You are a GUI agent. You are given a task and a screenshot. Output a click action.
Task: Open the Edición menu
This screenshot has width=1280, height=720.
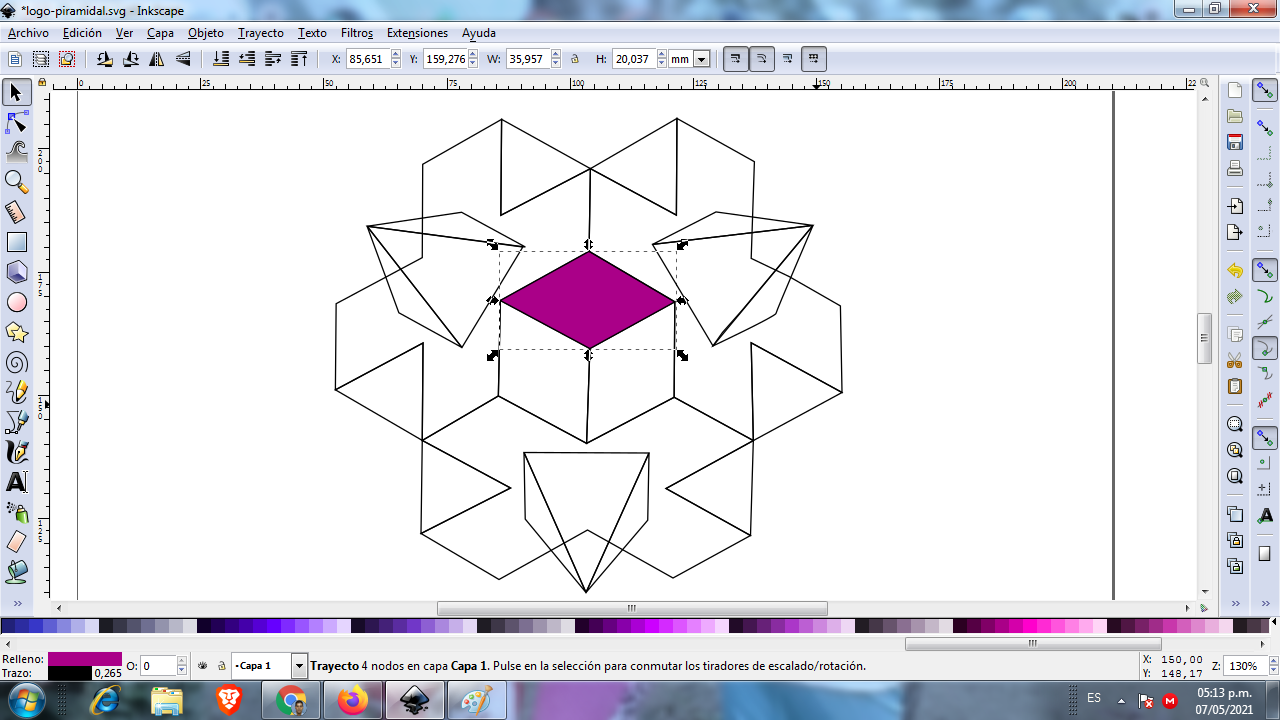pyautogui.click(x=82, y=33)
